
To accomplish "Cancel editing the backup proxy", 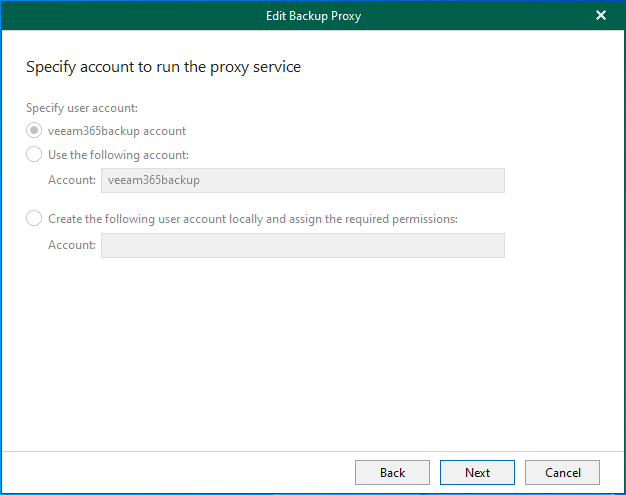I will 562,472.
